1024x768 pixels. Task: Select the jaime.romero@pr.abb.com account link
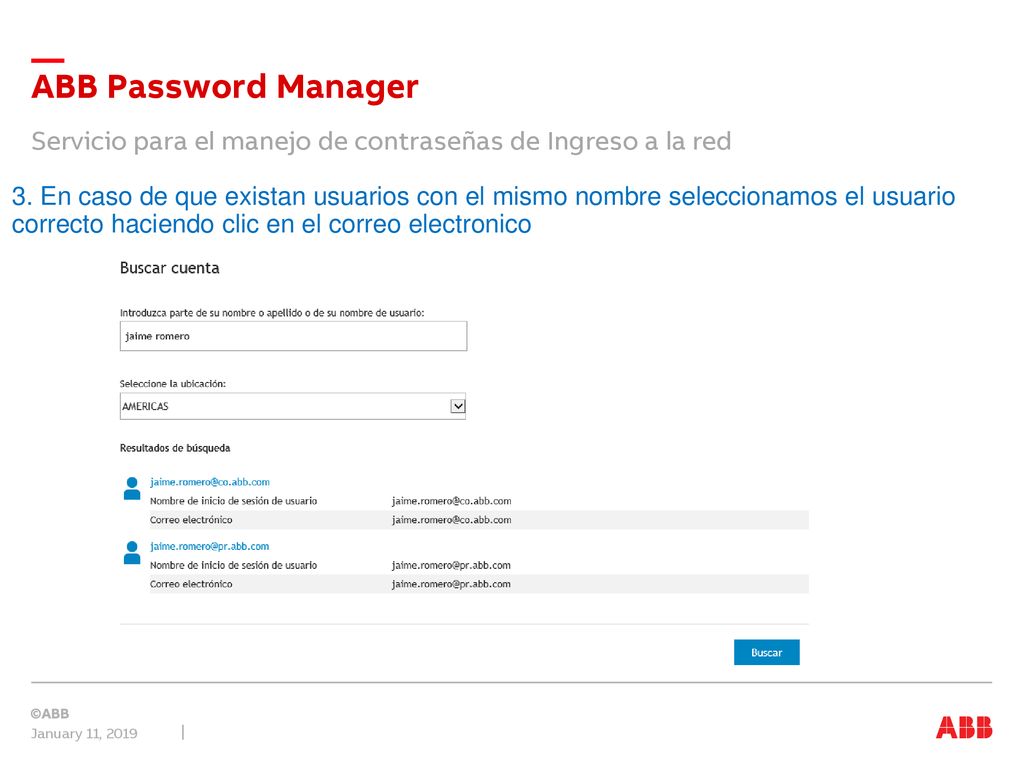click(x=210, y=546)
